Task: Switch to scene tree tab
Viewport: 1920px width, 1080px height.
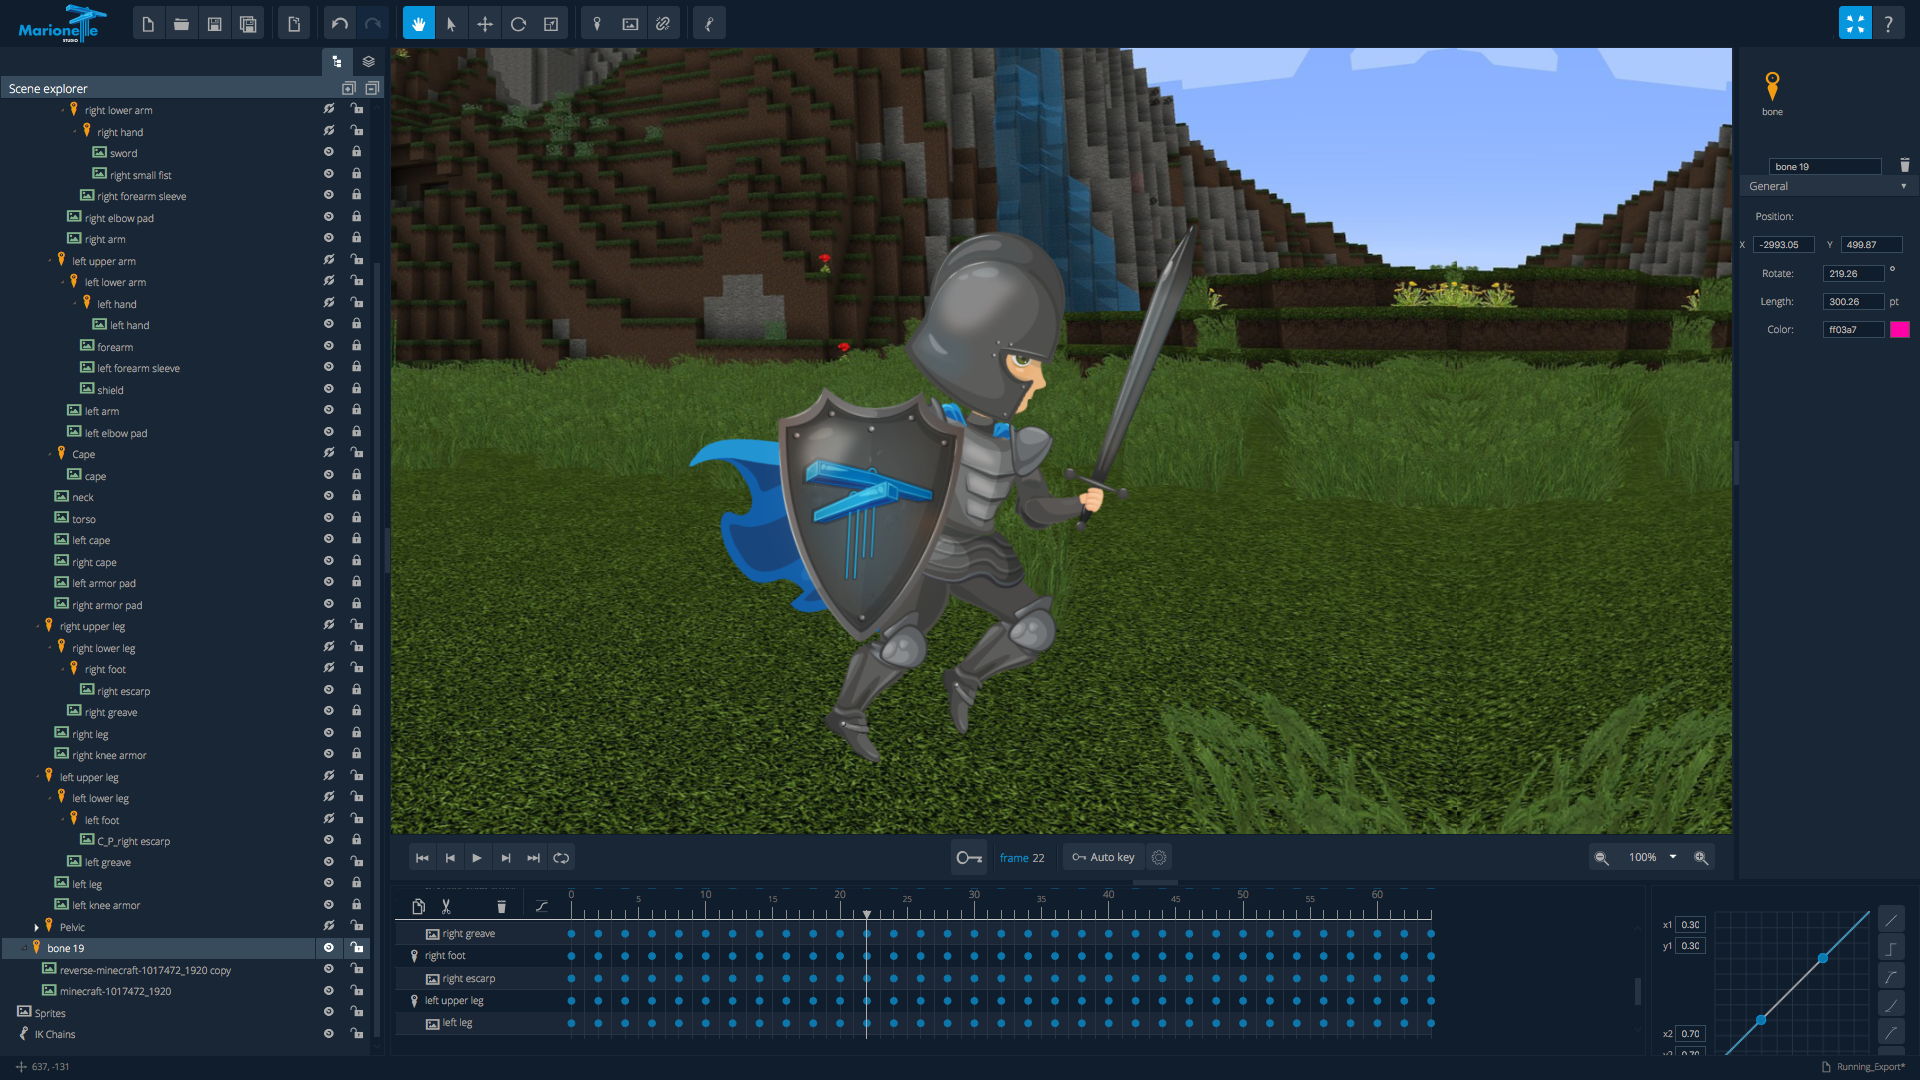Action: pos(337,62)
